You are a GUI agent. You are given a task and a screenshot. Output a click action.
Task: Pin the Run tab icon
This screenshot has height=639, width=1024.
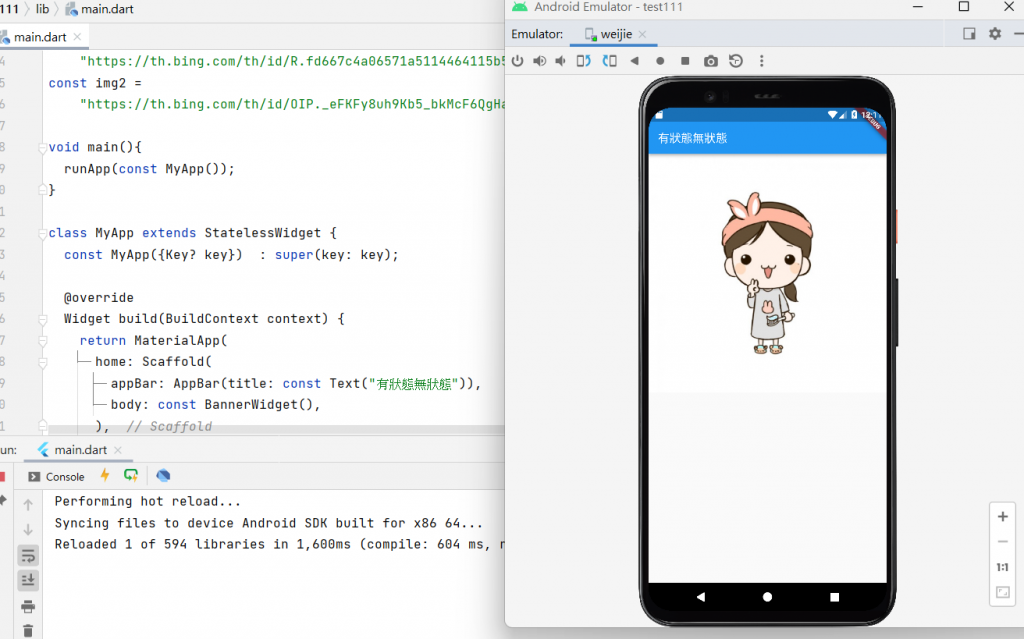point(3,500)
